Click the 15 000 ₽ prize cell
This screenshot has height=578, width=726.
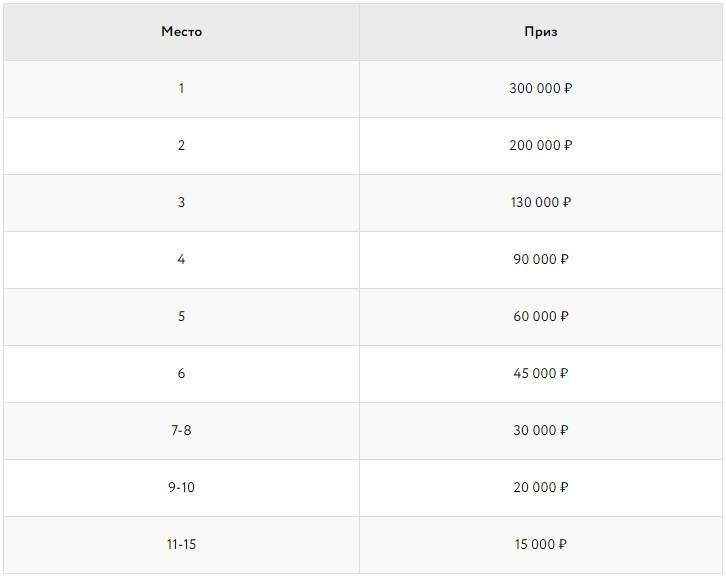pos(541,545)
